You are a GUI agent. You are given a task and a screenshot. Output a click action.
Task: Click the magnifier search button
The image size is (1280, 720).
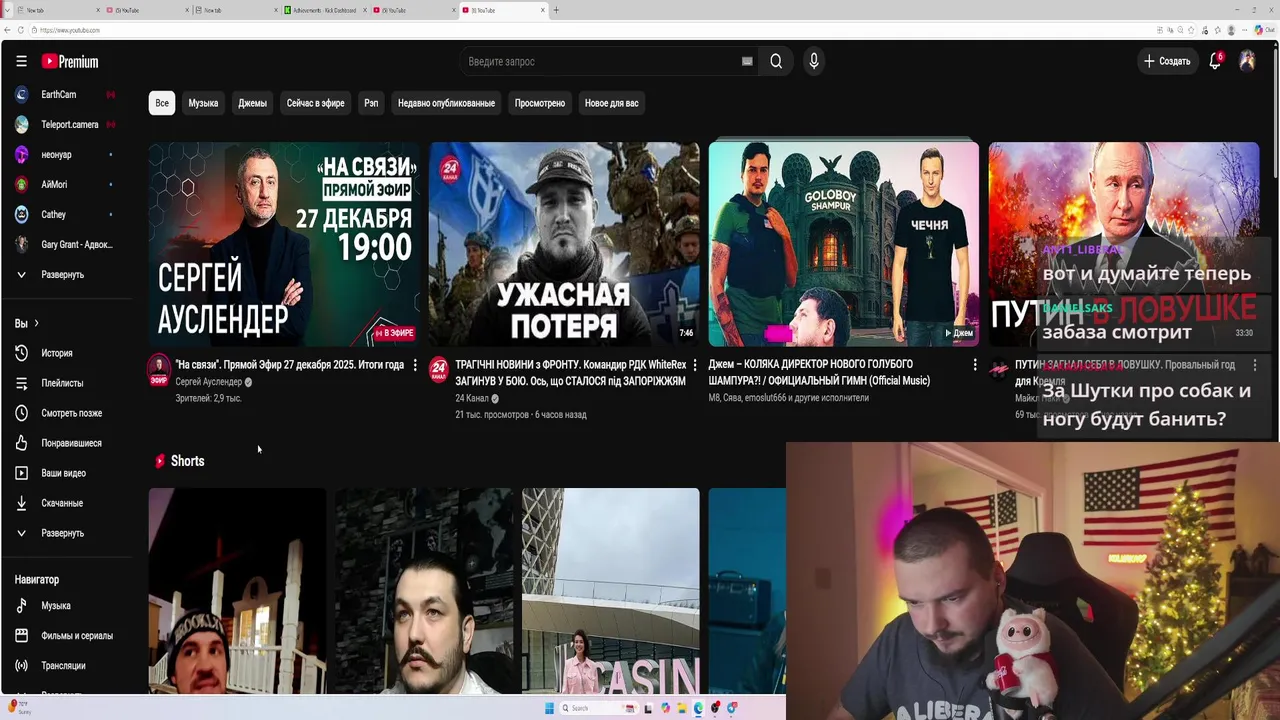776,61
